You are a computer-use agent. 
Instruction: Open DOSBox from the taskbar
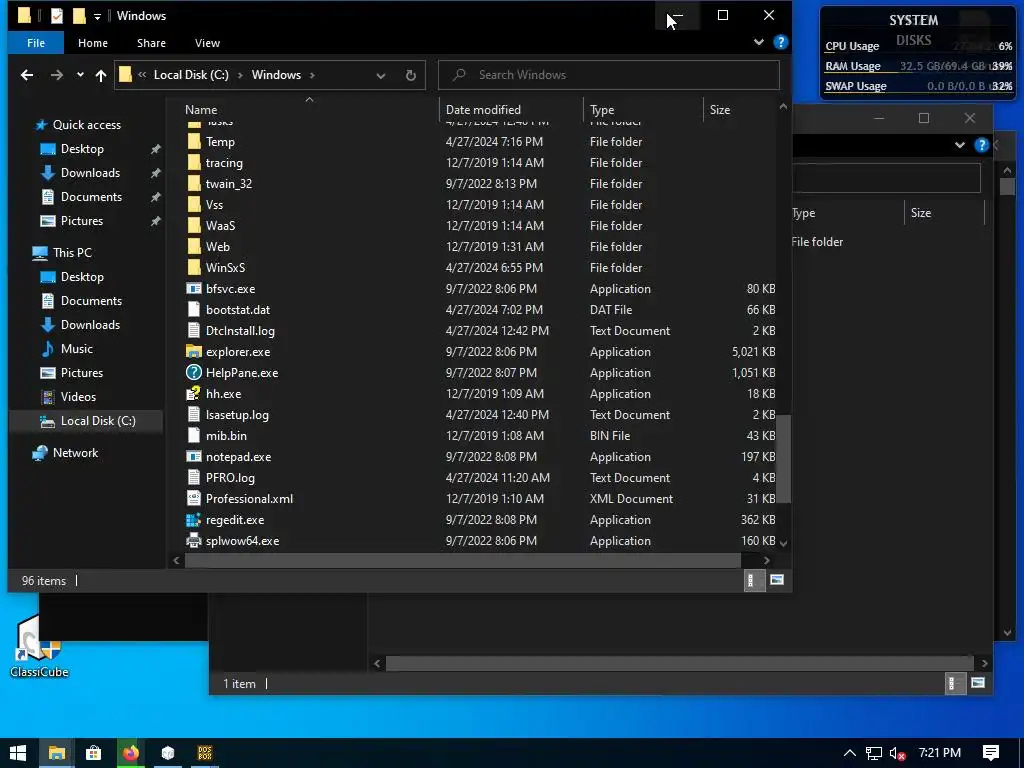pyautogui.click(x=205, y=753)
